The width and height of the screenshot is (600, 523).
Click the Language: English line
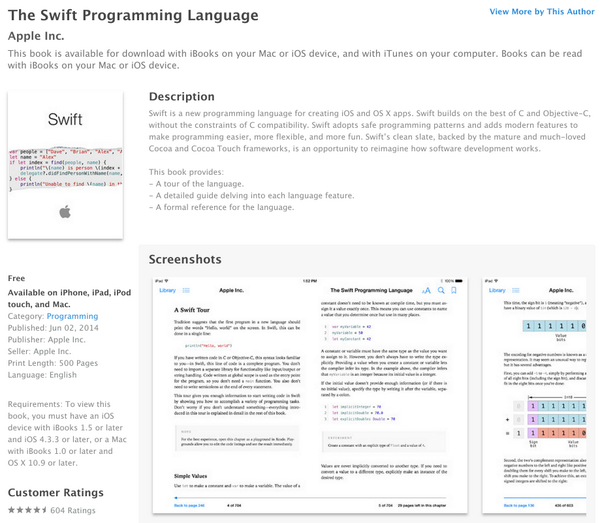click(x=42, y=375)
